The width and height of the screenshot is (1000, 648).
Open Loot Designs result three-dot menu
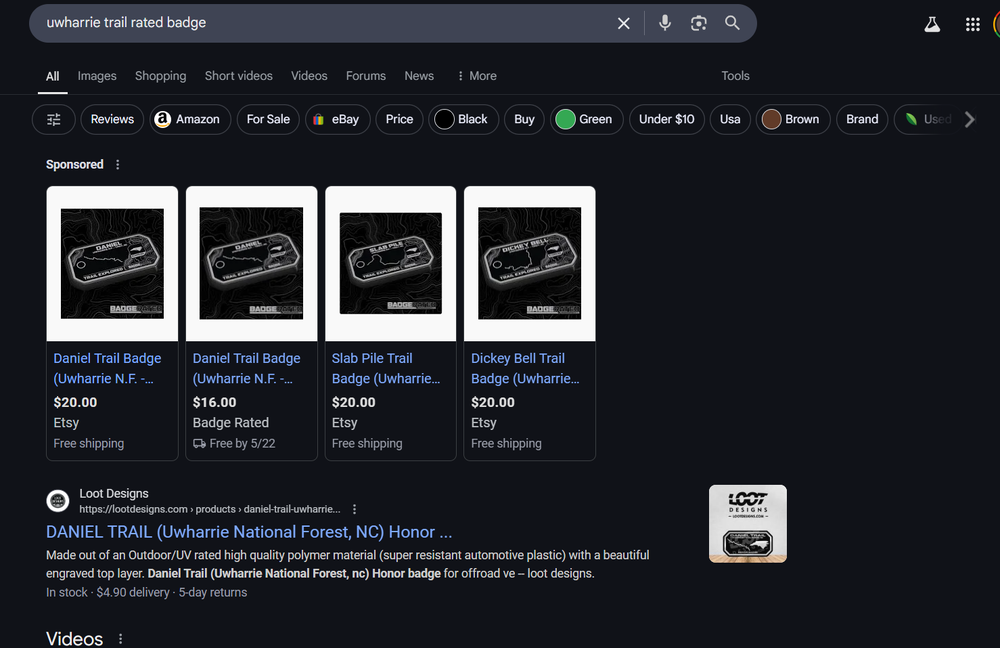[x=355, y=509]
